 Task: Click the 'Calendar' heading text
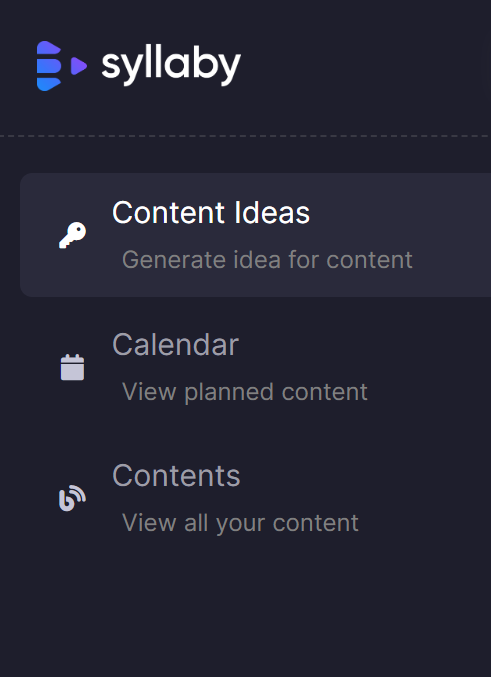point(175,345)
